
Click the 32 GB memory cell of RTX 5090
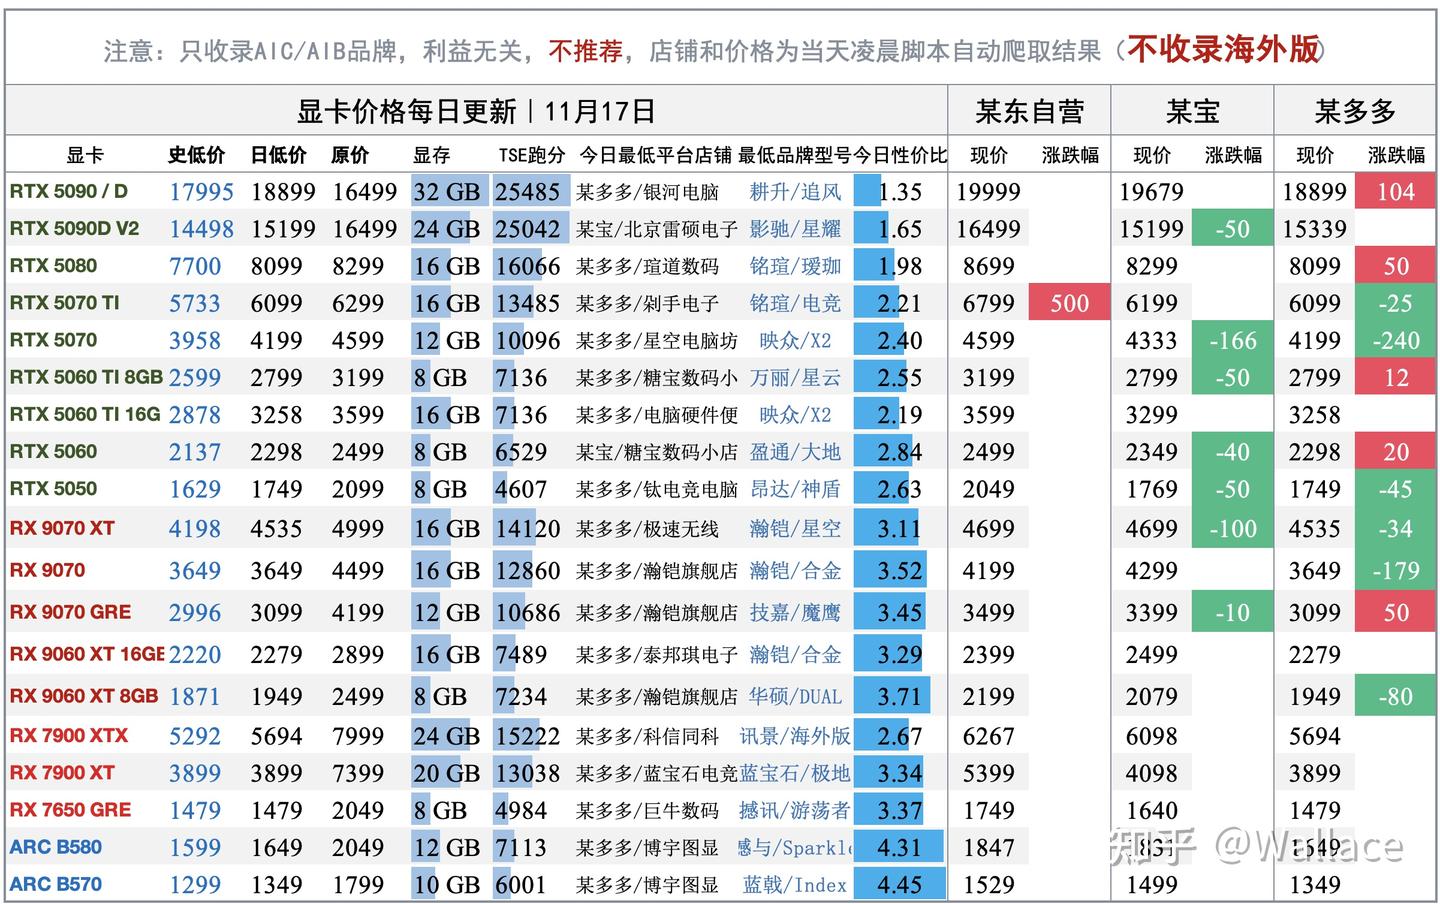pos(447,190)
